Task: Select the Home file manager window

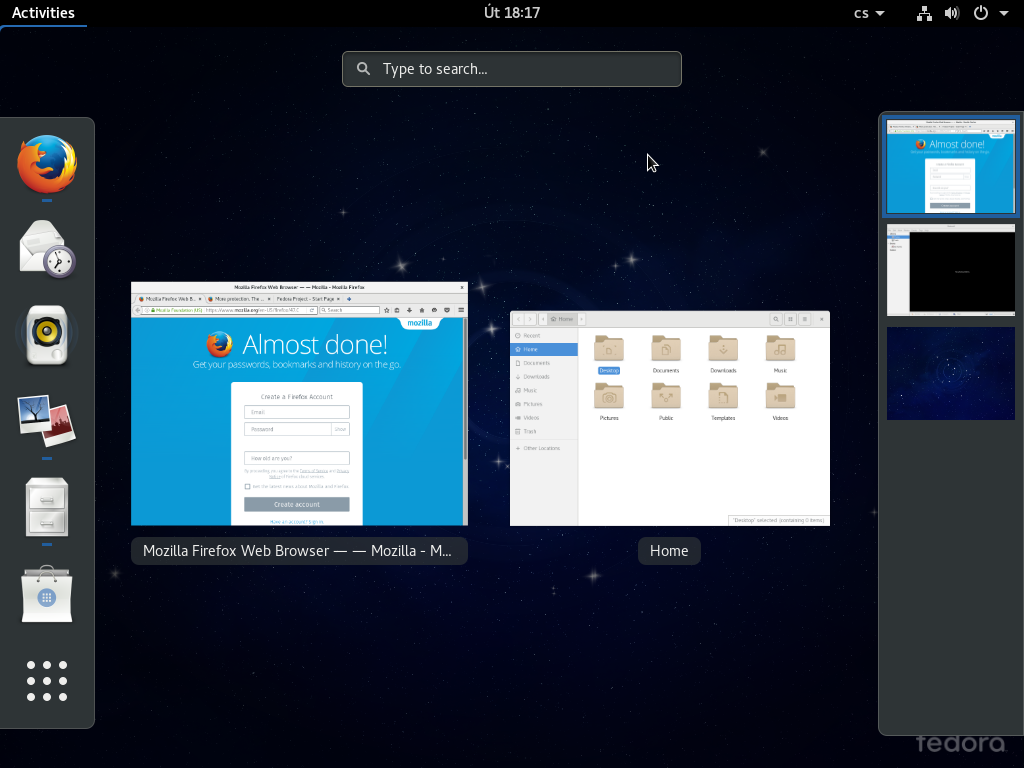Action: click(669, 418)
